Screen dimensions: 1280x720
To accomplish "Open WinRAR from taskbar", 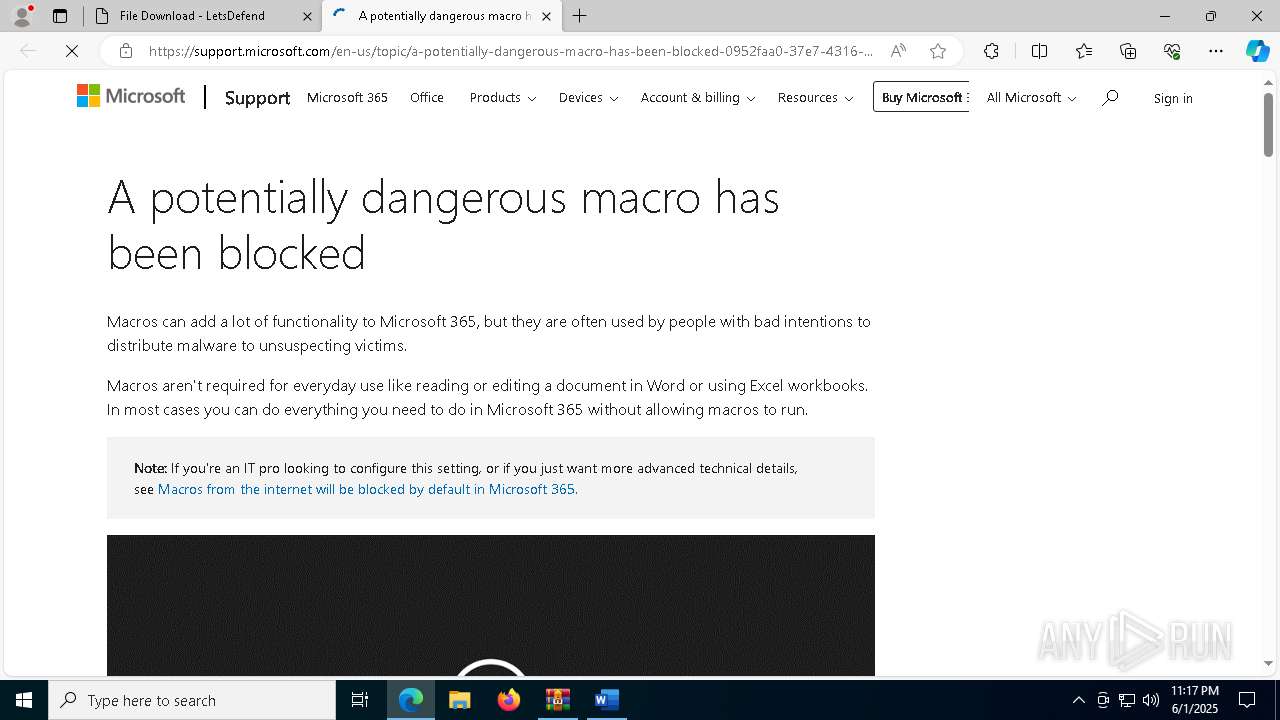I will pyautogui.click(x=558, y=700).
